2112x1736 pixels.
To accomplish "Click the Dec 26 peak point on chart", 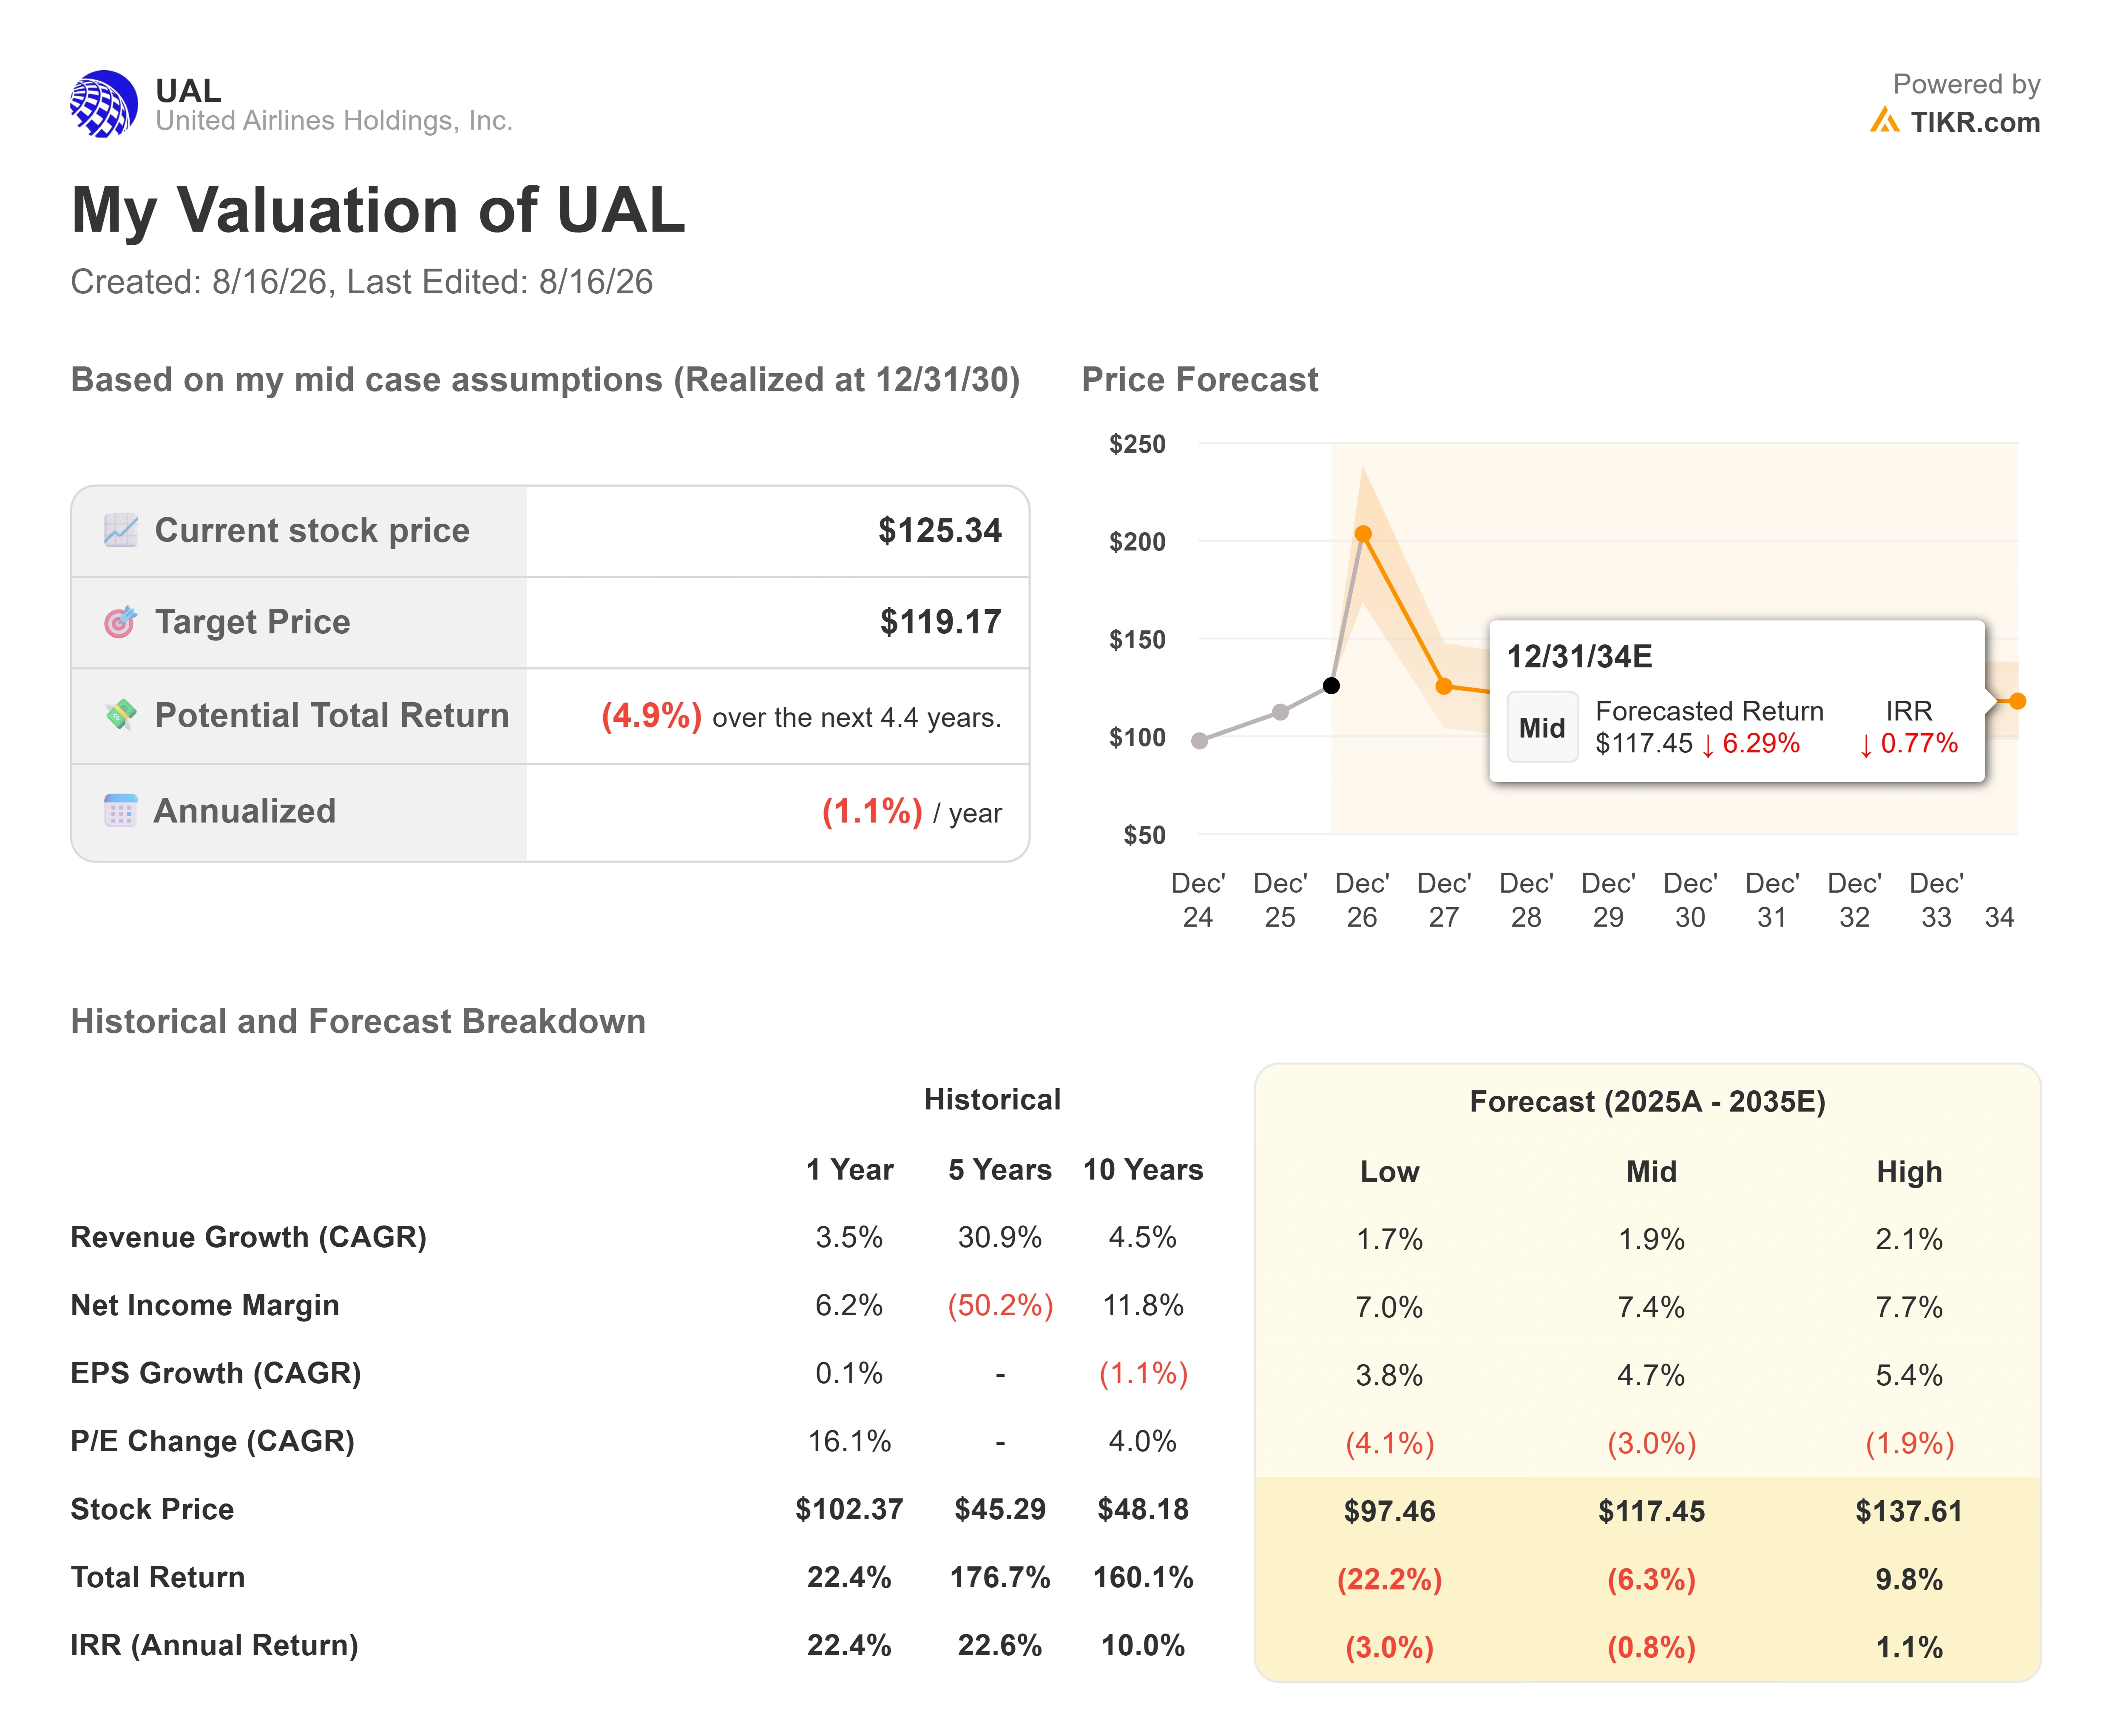I will click(x=1363, y=534).
